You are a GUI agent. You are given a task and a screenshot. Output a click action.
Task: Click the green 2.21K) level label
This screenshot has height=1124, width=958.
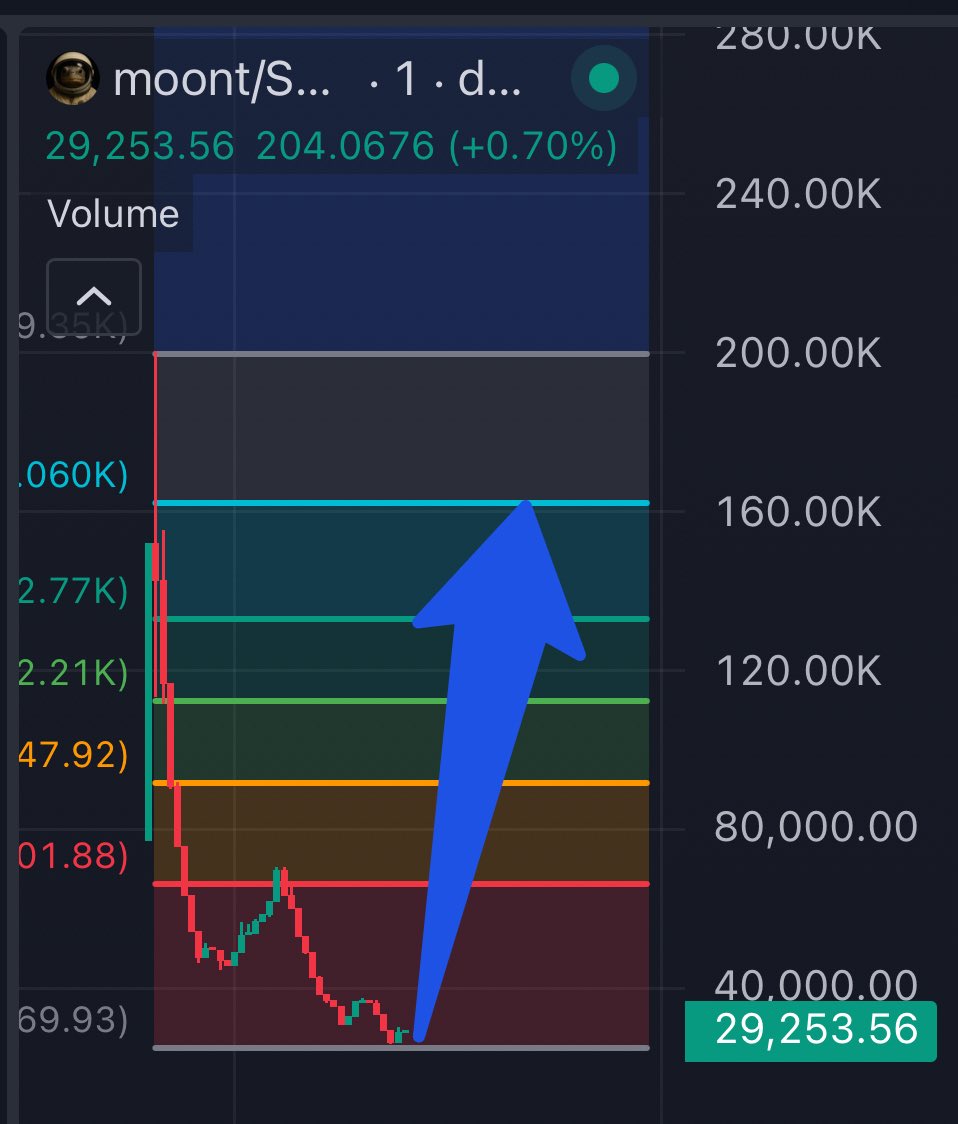[73, 672]
